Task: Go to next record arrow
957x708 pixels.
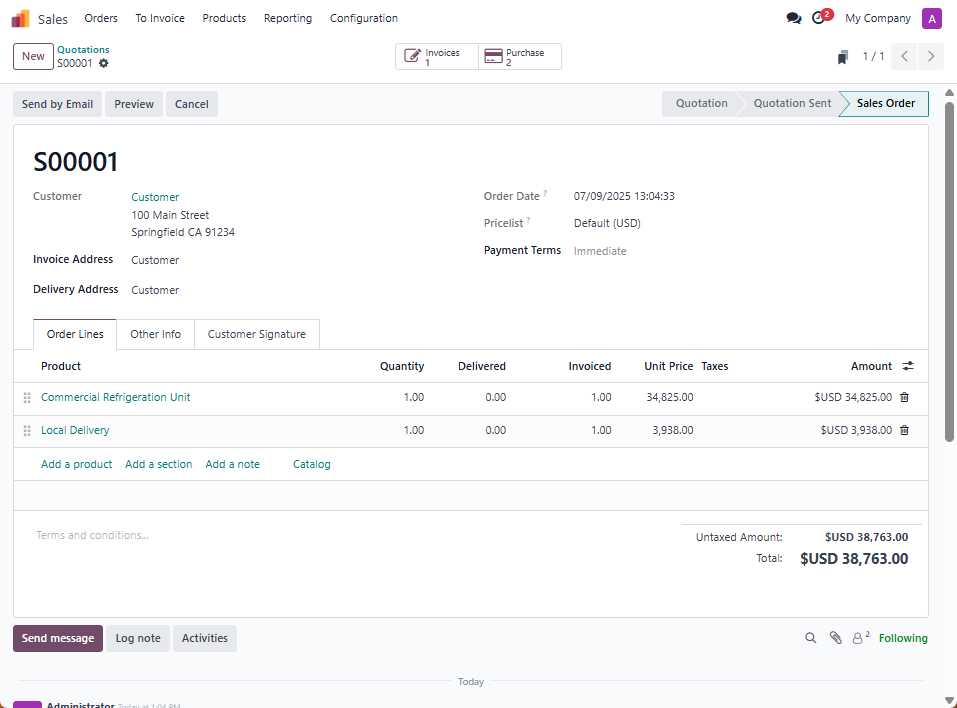Action: (931, 56)
